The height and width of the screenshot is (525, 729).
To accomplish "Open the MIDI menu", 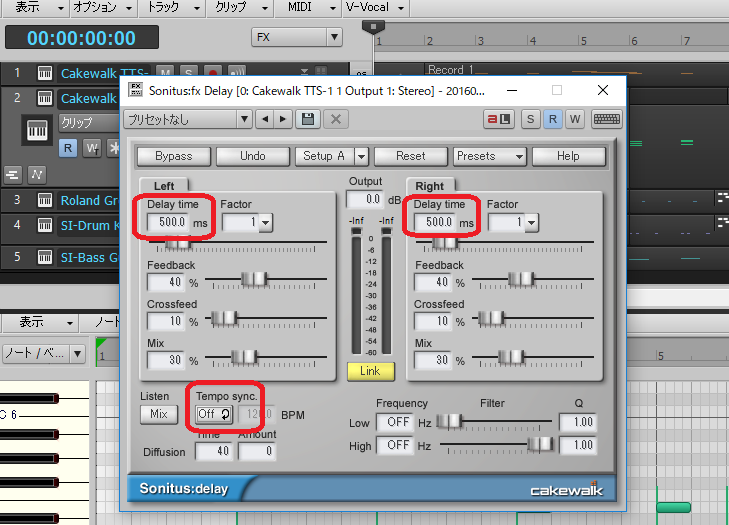I will coord(306,7).
